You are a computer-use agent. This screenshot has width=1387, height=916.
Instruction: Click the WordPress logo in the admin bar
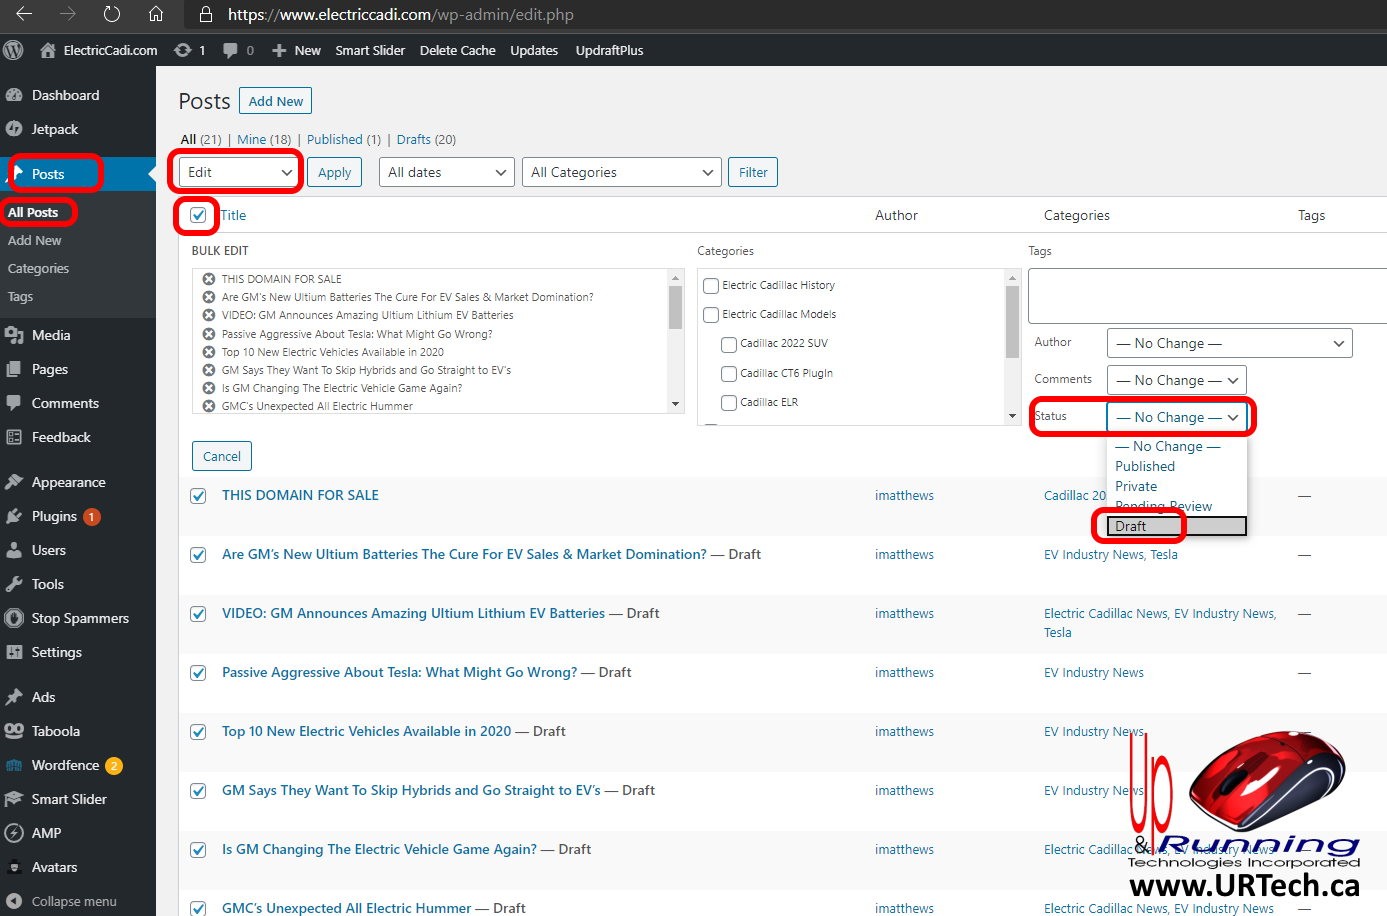pos(13,49)
